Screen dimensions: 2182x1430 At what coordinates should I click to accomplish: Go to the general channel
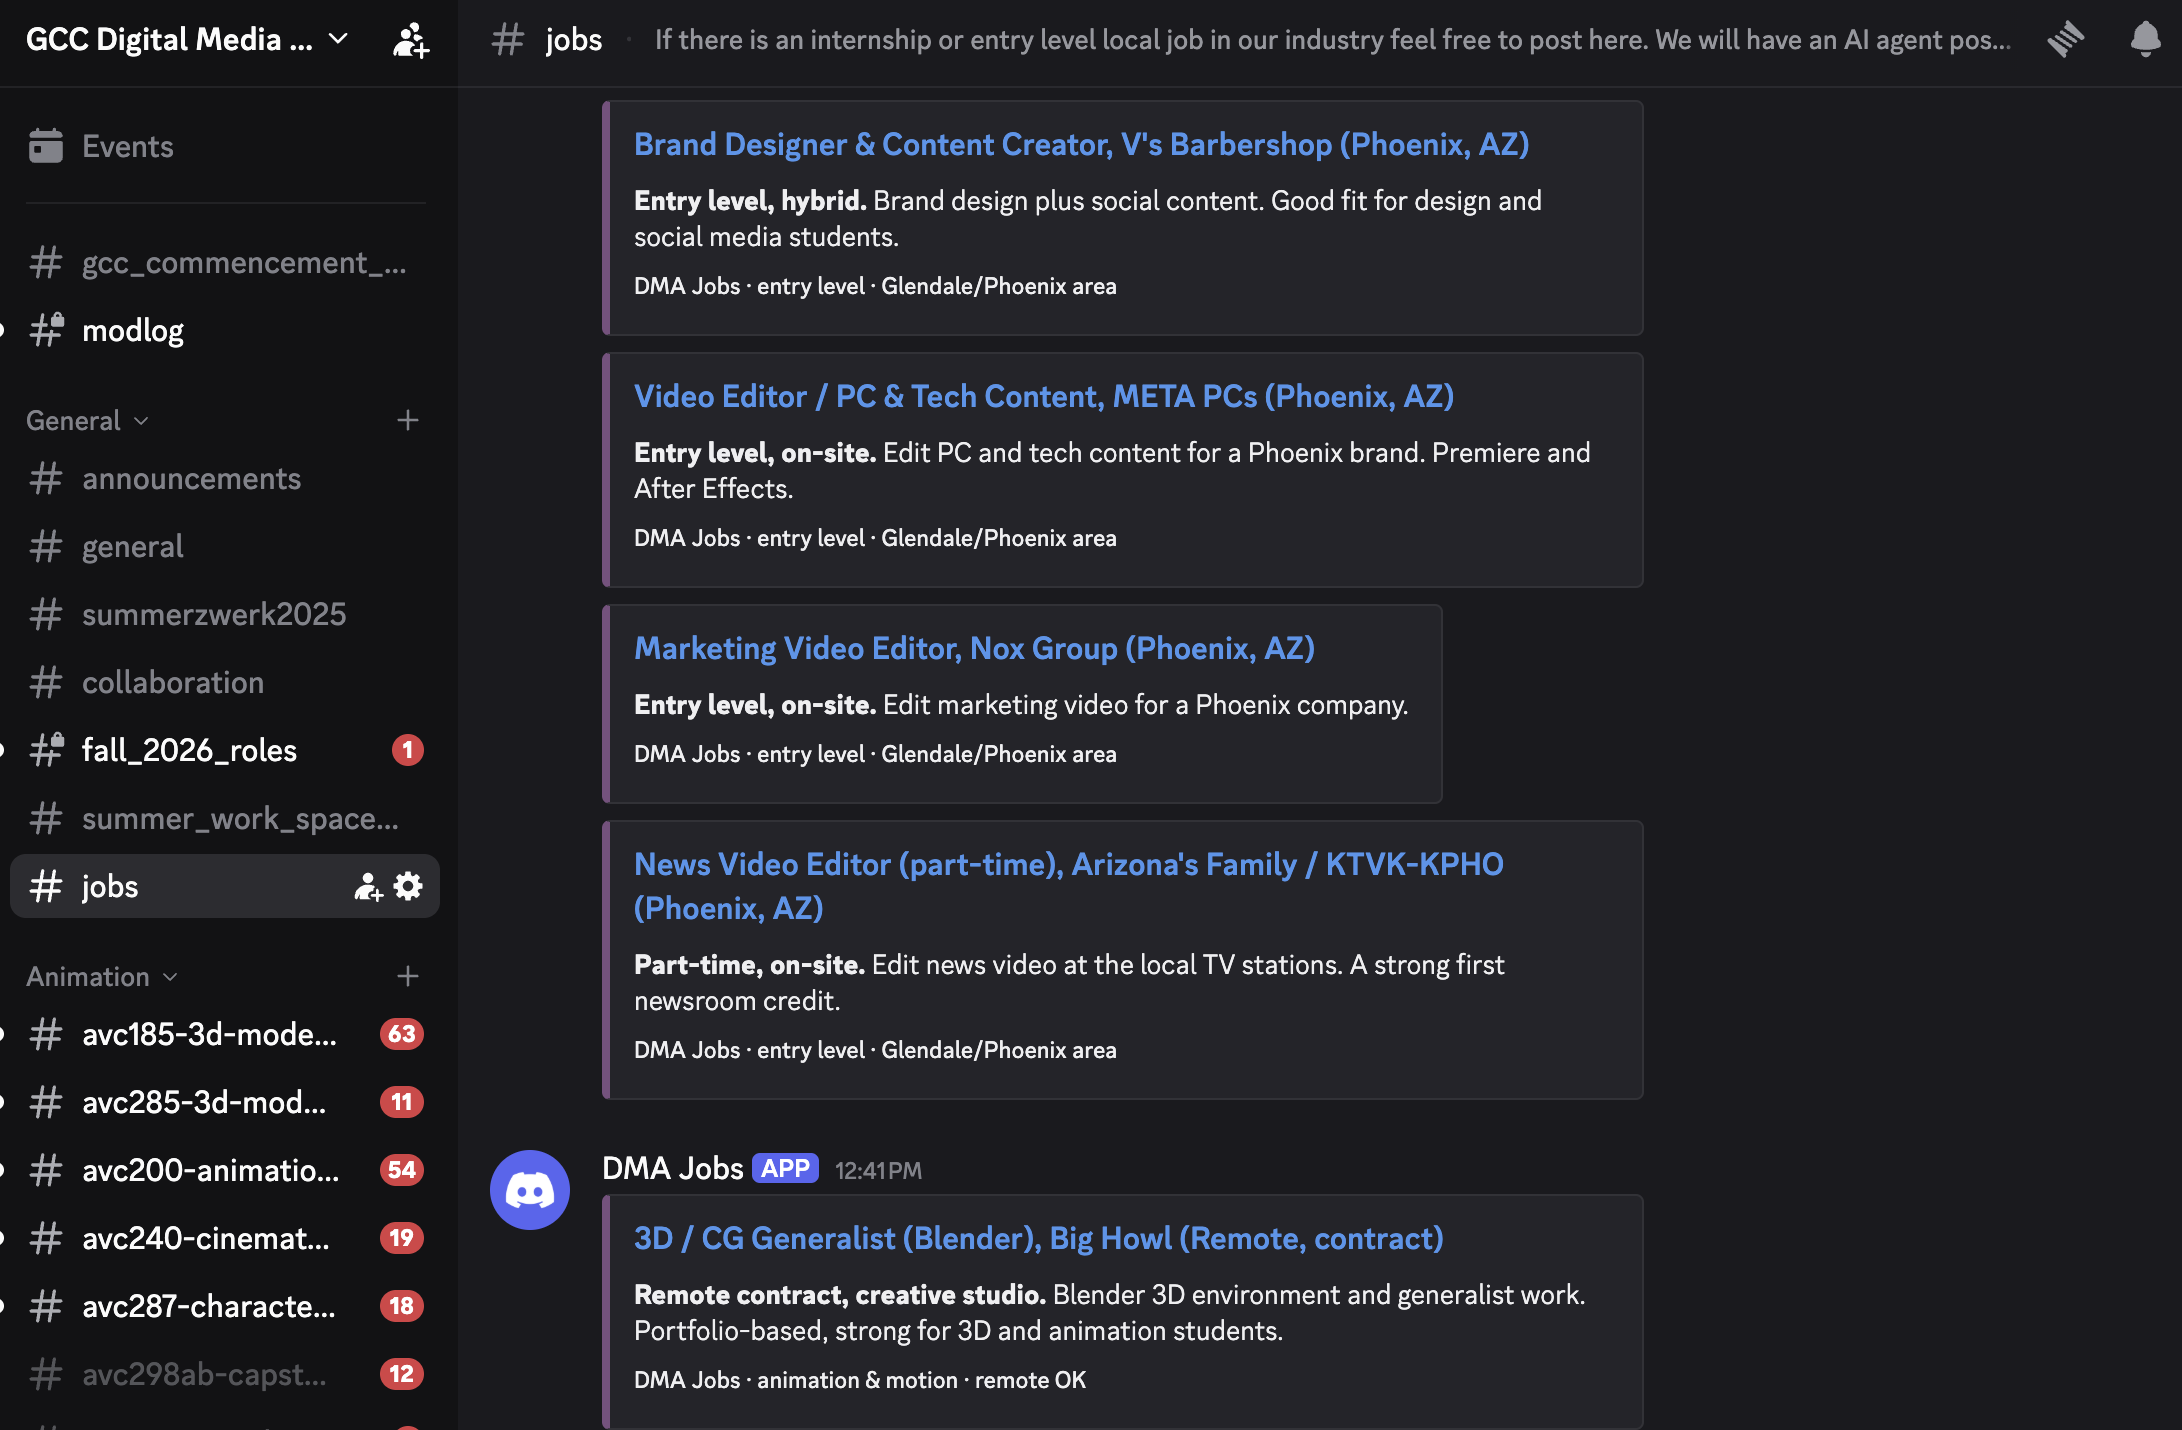(225, 546)
